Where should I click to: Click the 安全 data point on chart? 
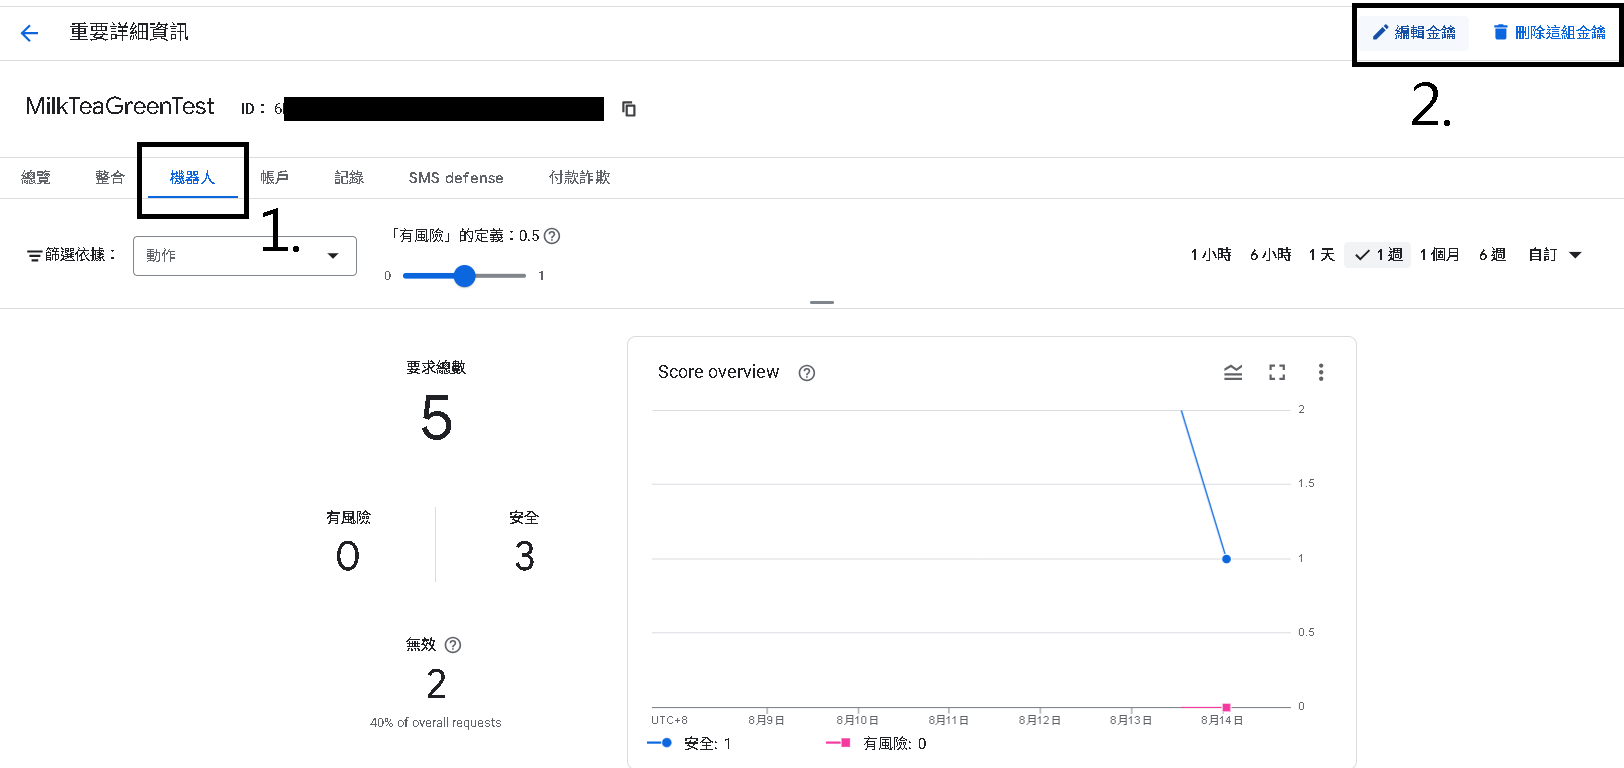(x=1226, y=559)
